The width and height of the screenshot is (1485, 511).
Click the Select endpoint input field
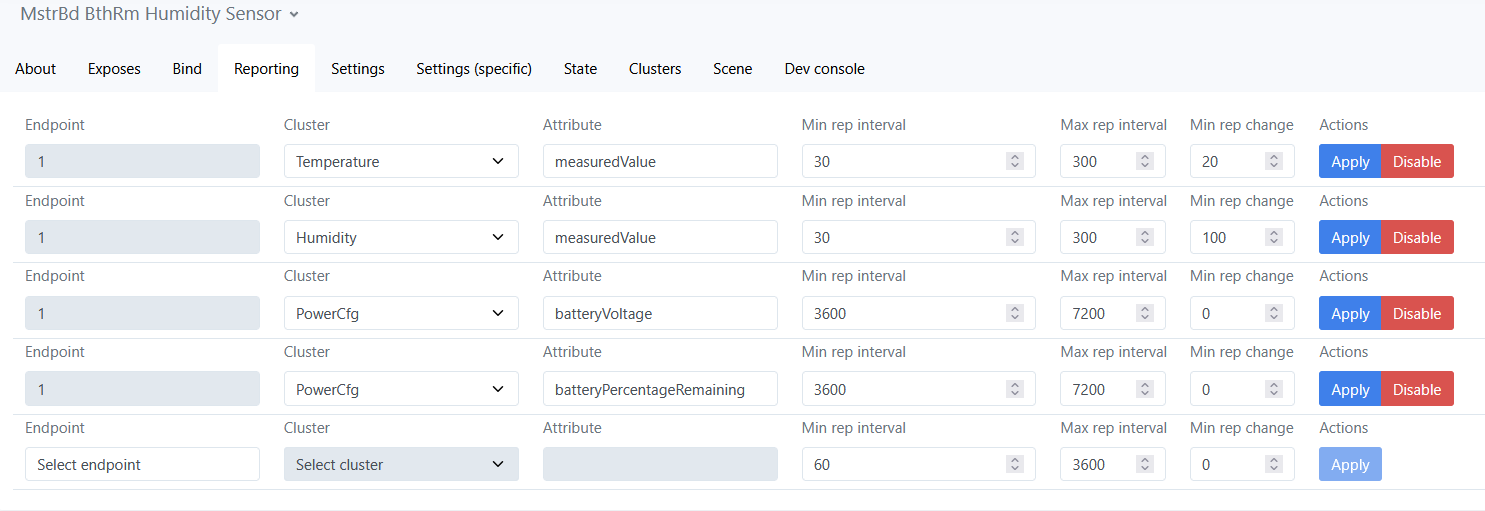tap(142, 464)
